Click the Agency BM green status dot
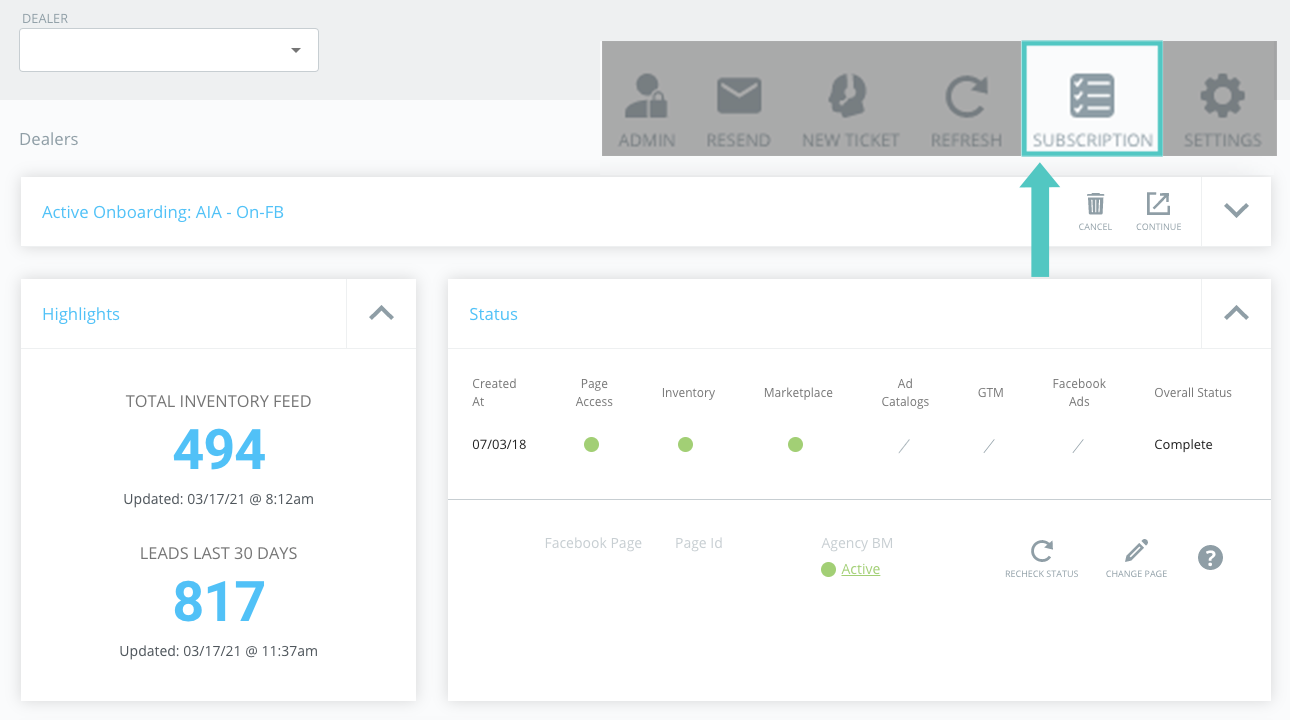This screenshot has width=1290, height=720. (x=828, y=569)
